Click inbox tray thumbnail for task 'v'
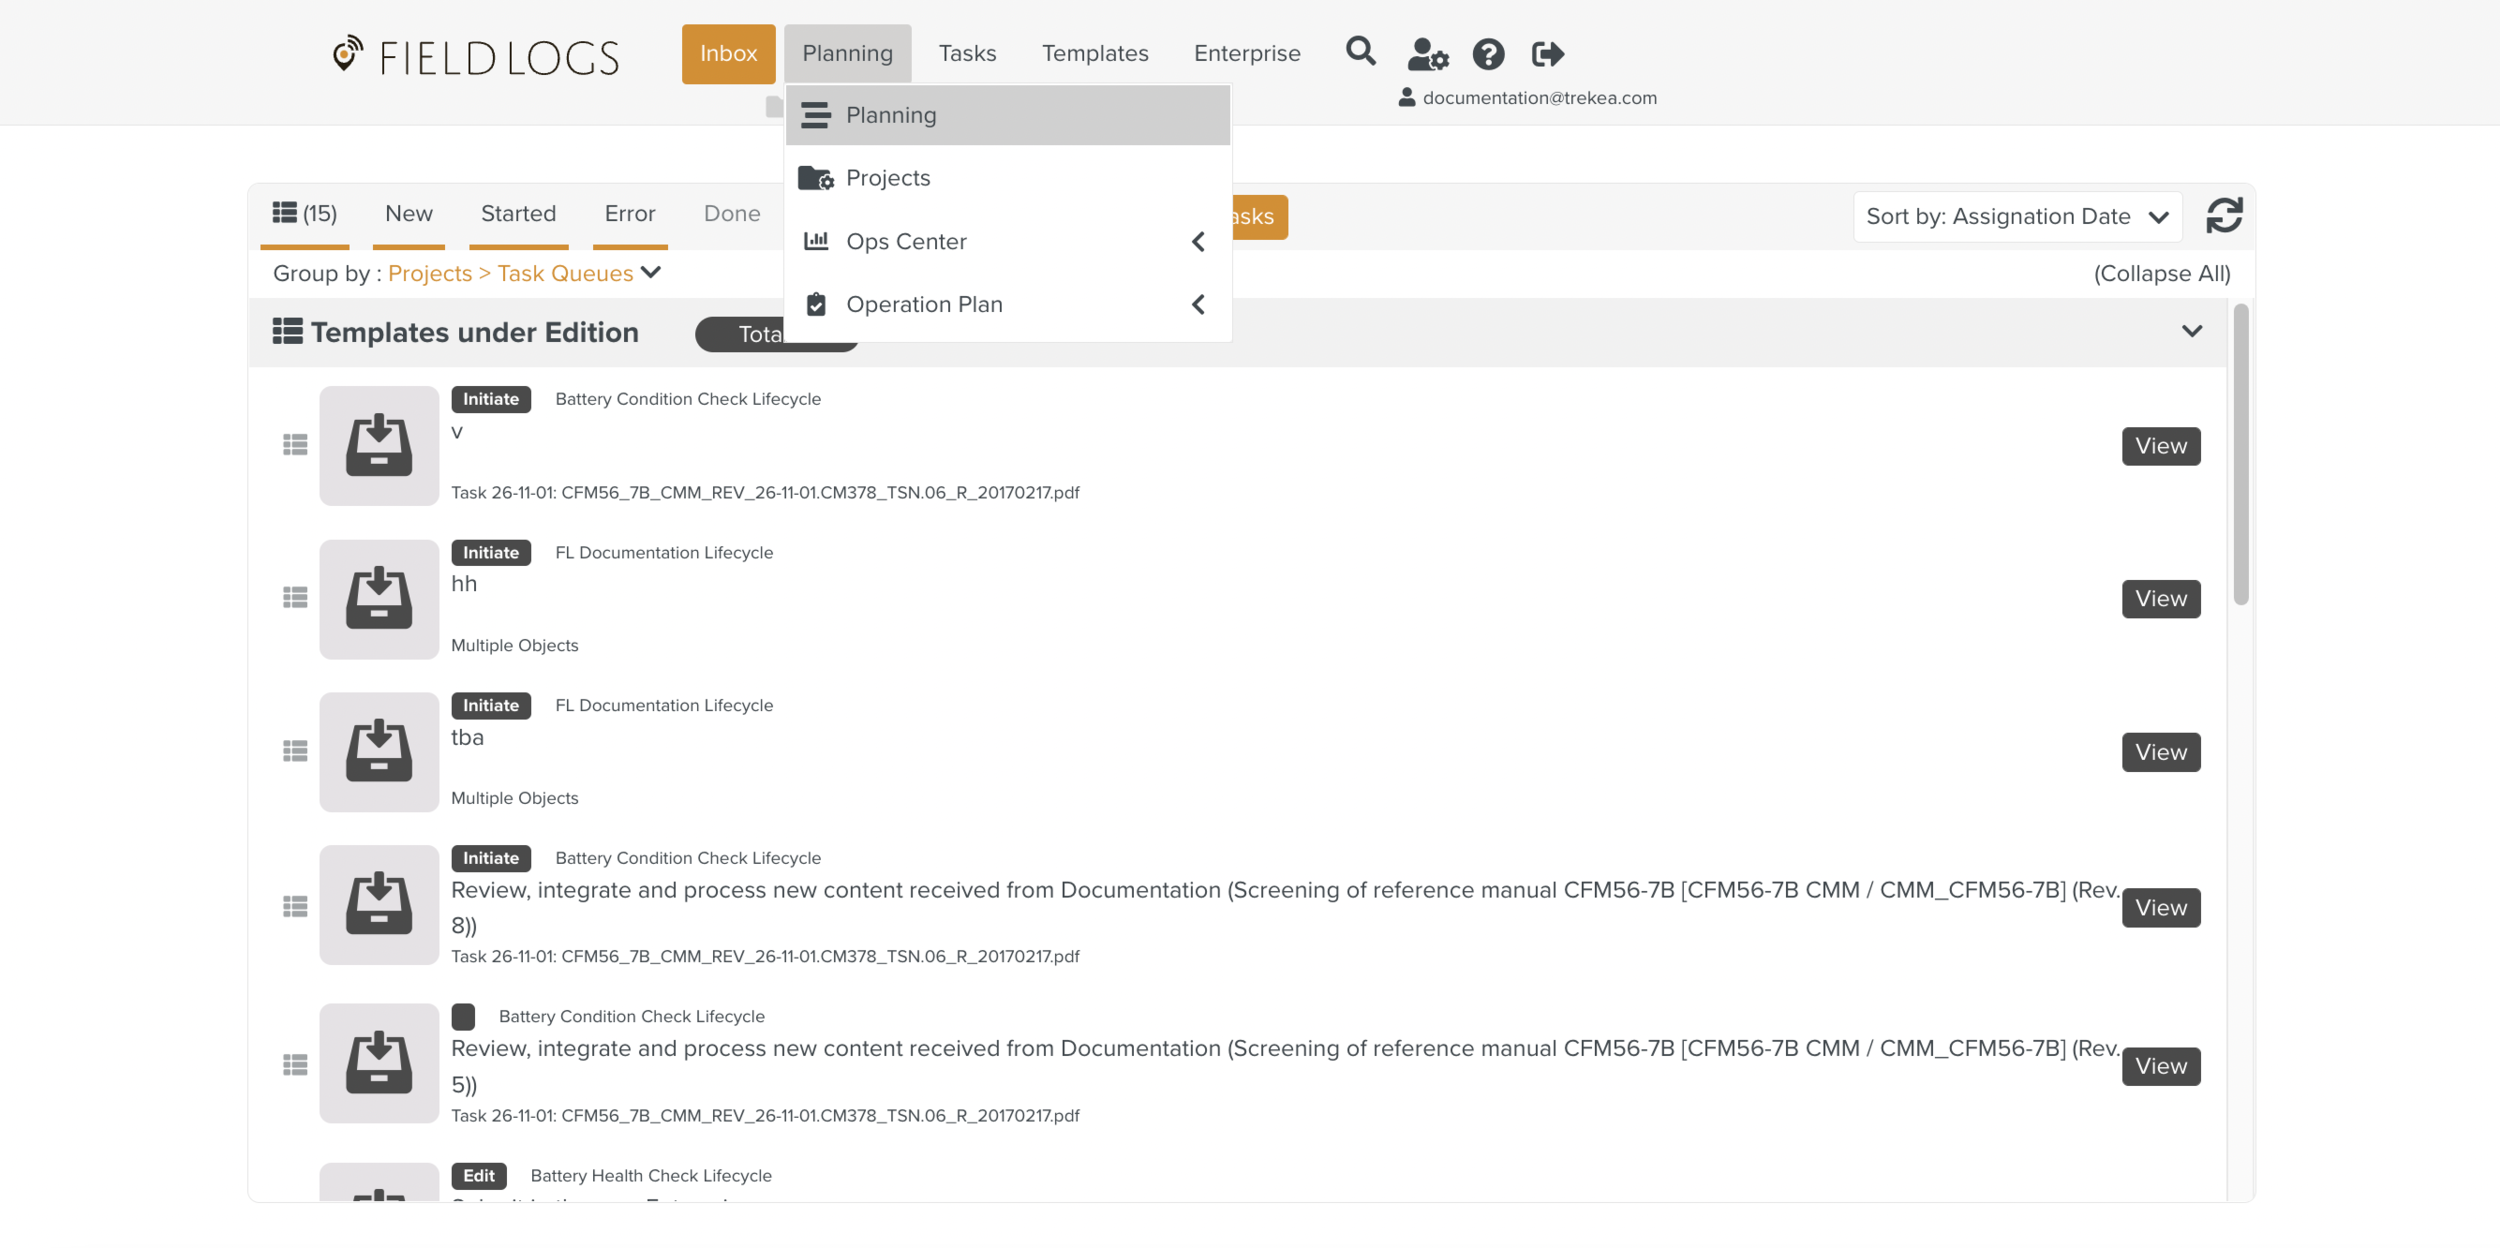The width and height of the screenshot is (2500, 1248). coord(379,445)
